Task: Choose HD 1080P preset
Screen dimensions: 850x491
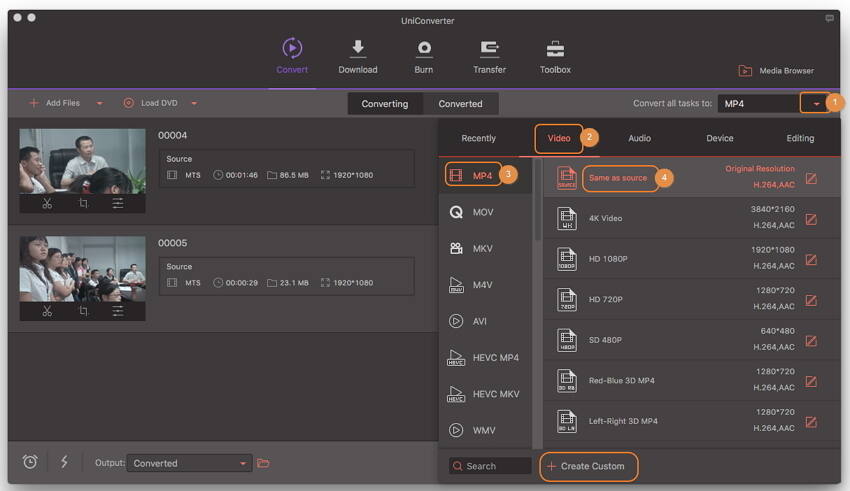Action: click(692, 259)
